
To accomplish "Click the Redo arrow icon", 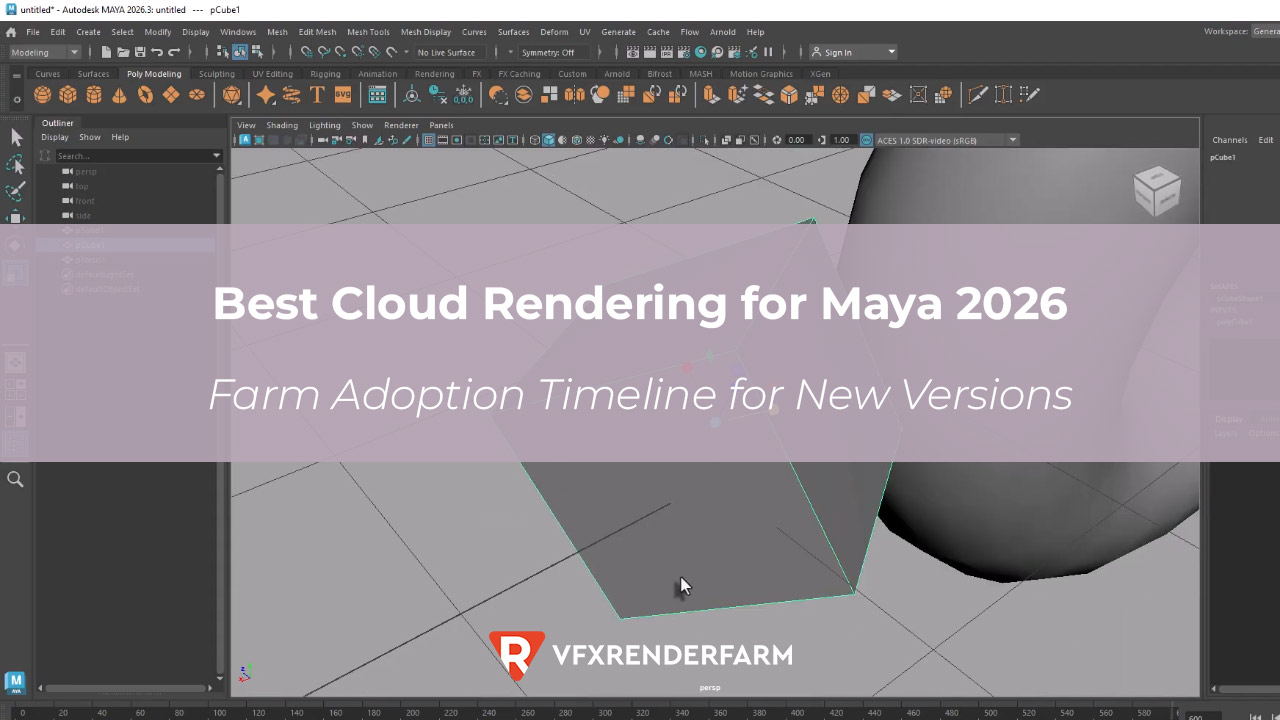I will pyautogui.click(x=174, y=52).
